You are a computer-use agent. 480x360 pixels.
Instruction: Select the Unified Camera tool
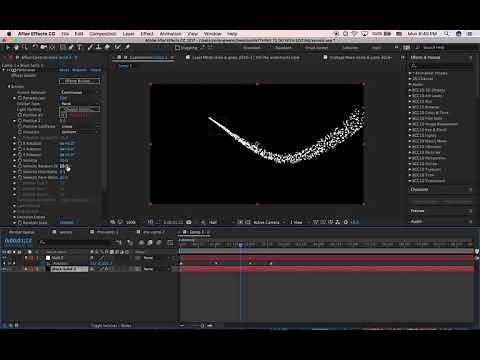pos(43,47)
